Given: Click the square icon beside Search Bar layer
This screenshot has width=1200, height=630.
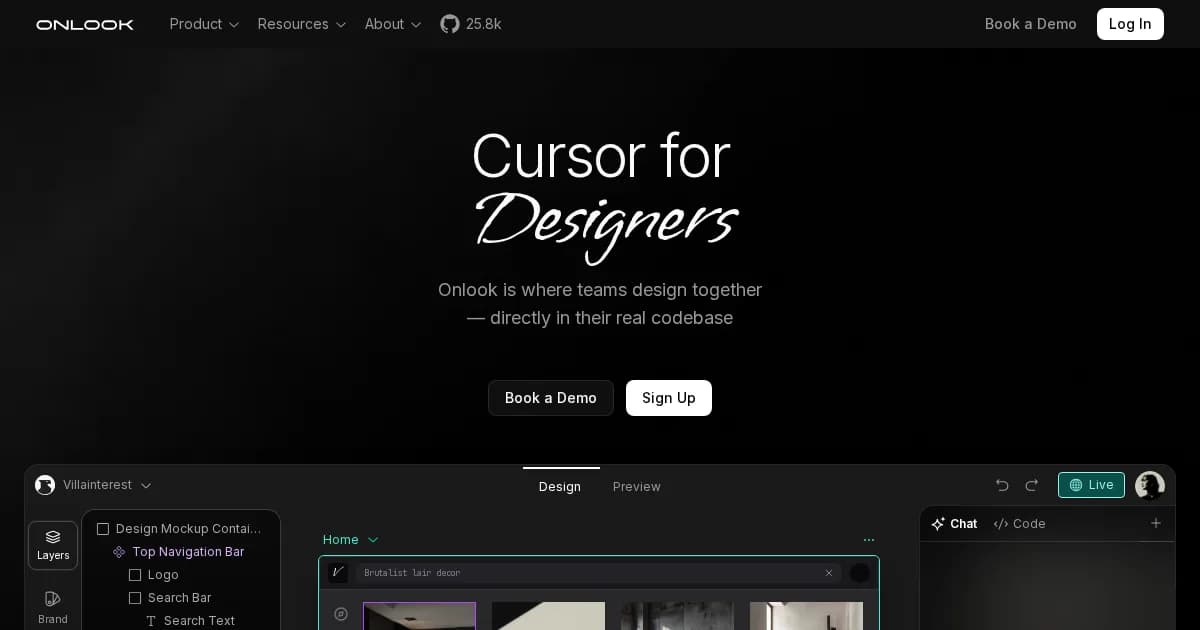Looking at the screenshot, I should coord(135,598).
